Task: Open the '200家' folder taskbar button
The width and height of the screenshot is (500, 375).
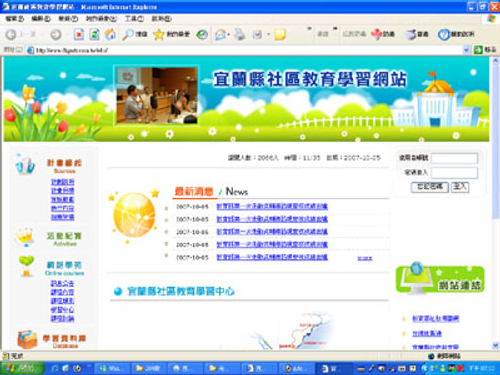Action: click(148, 369)
